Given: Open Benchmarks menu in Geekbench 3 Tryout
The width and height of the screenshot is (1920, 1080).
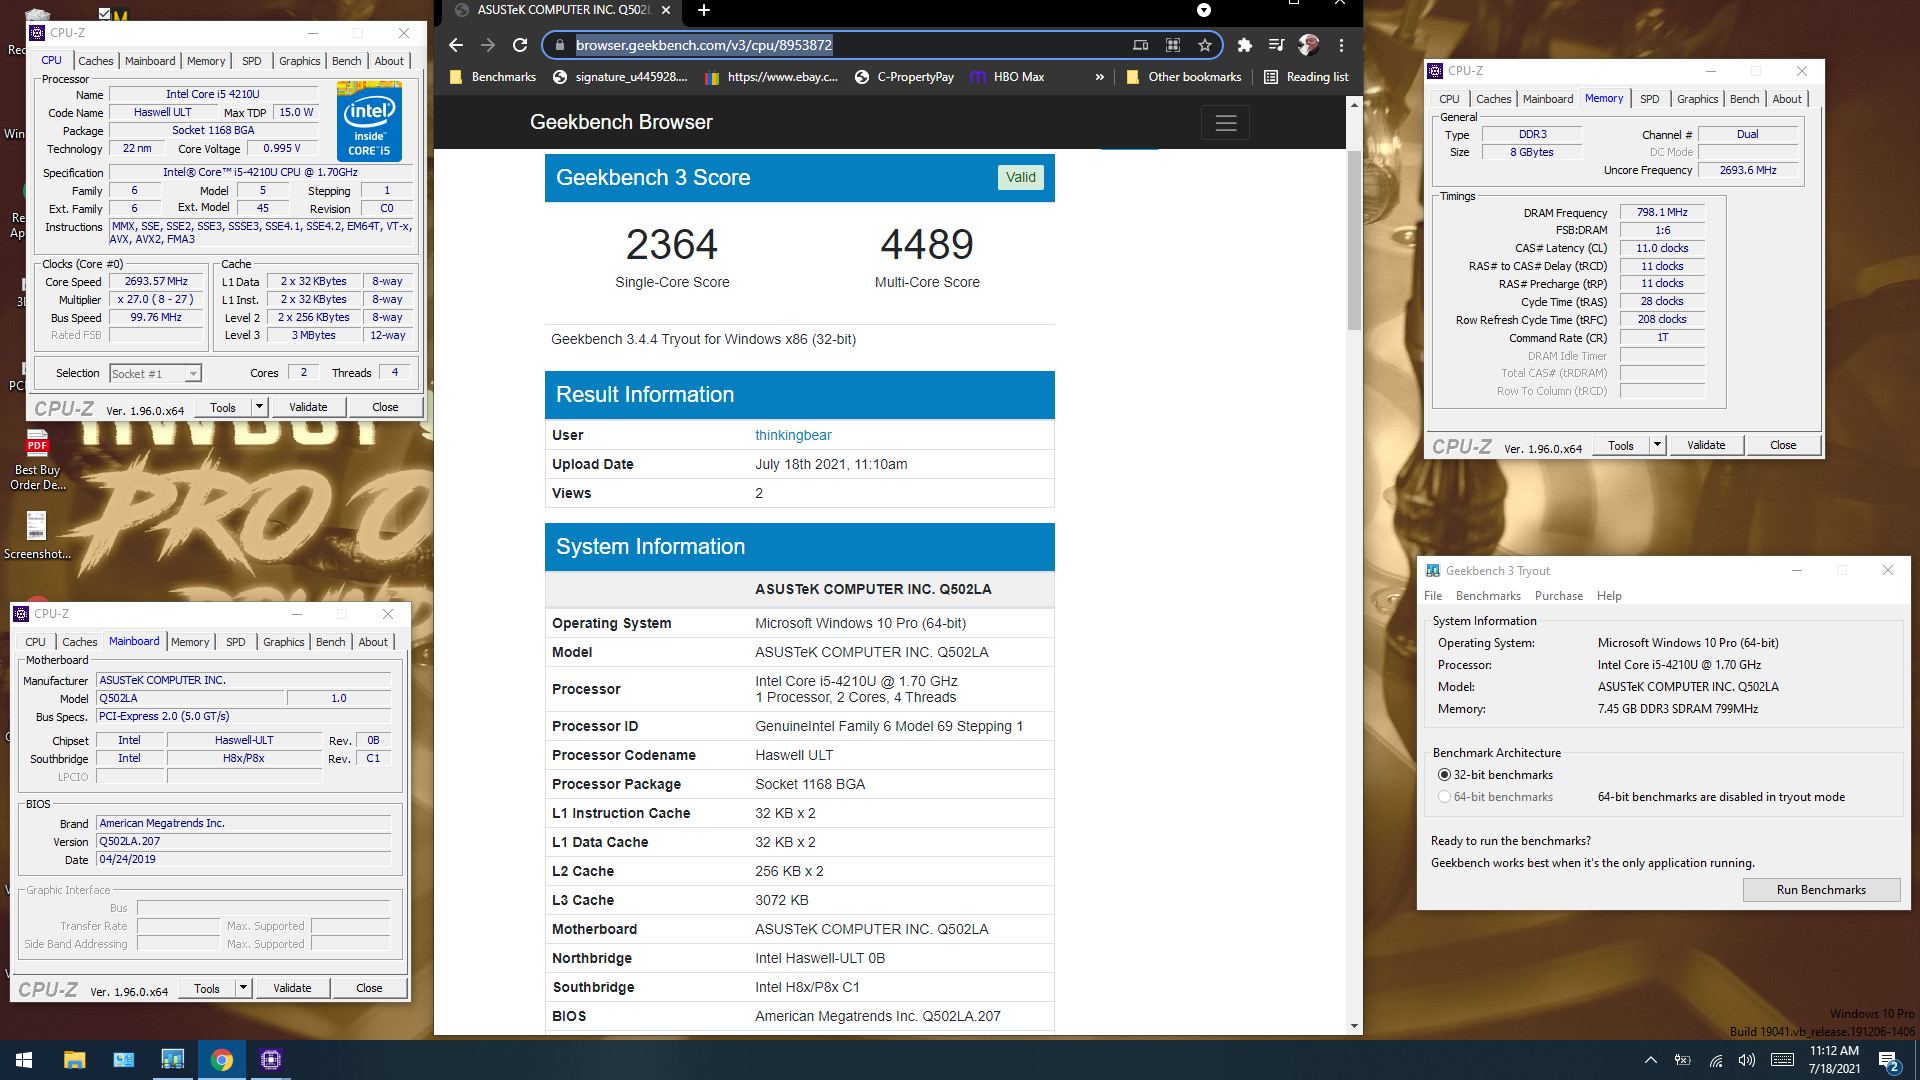Looking at the screenshot, I should pyautogui.click(x=1488, y=596).
